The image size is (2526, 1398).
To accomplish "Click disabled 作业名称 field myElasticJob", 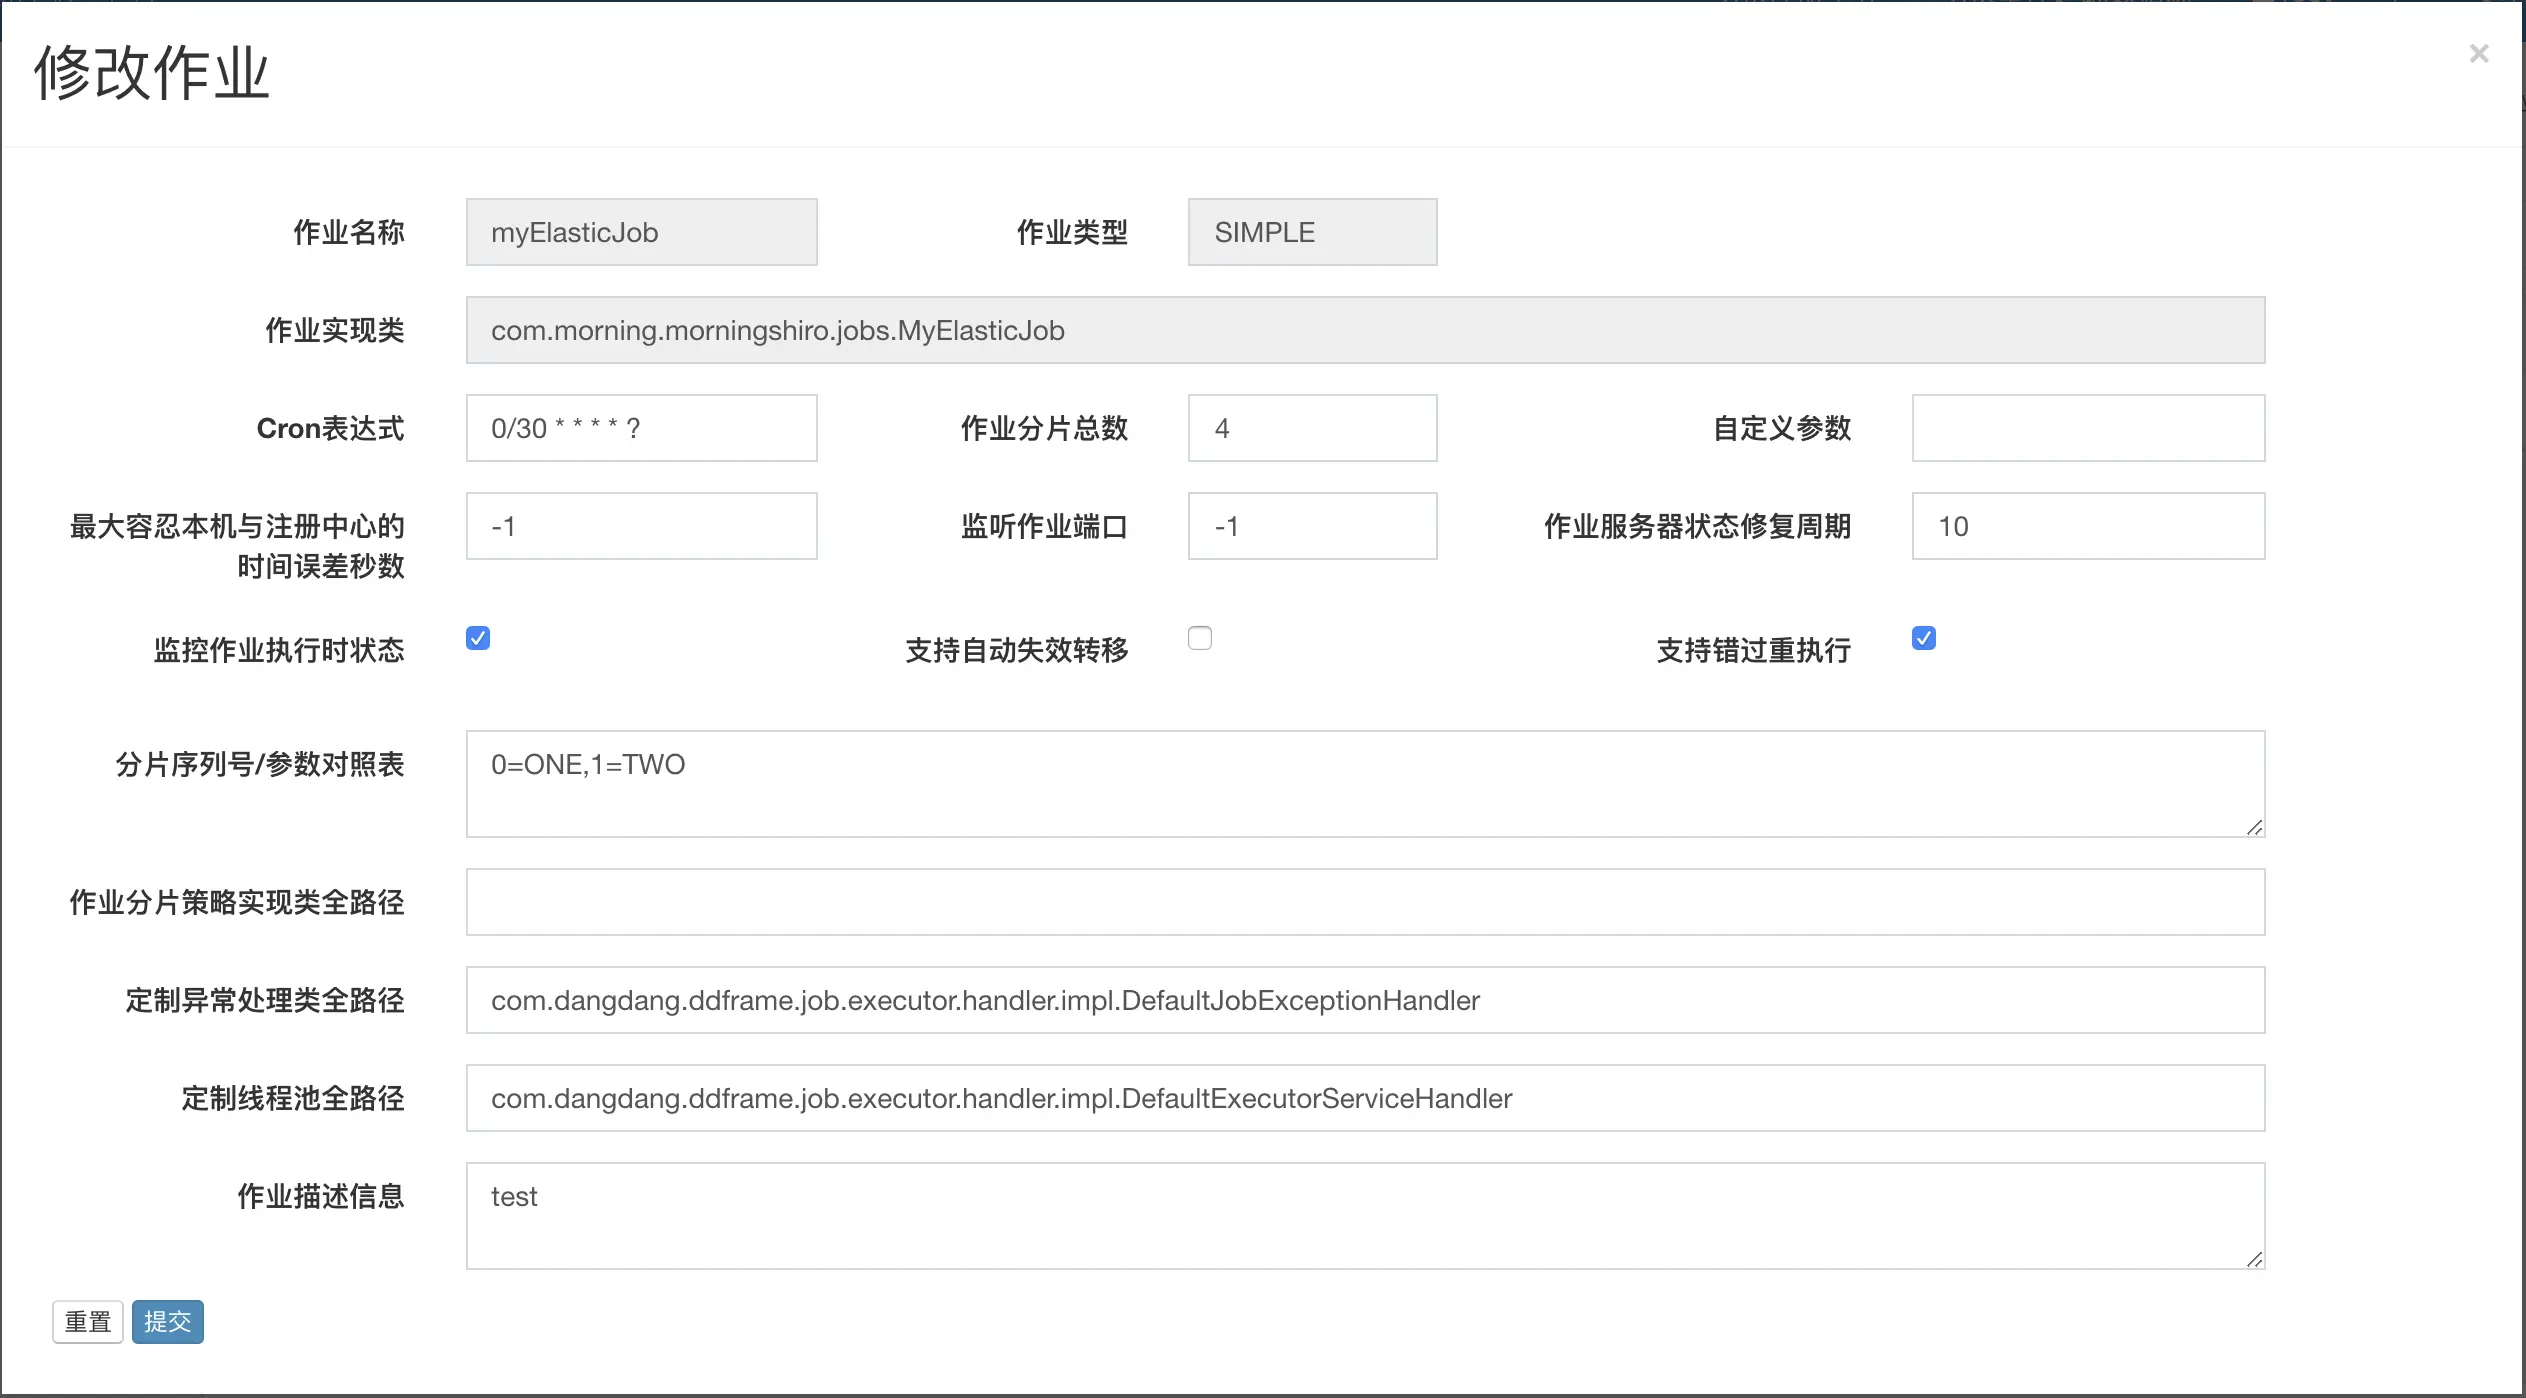I will [x=641, y=232].
